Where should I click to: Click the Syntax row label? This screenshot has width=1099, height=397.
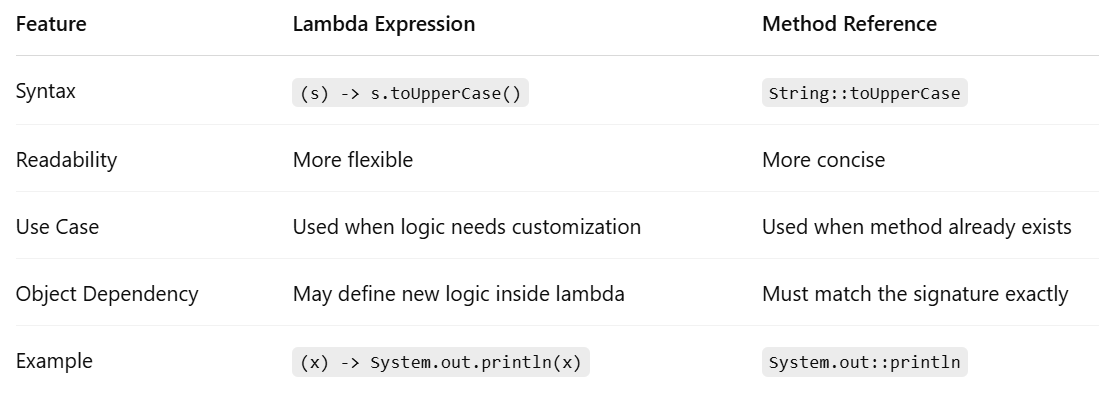coord(46,92)
